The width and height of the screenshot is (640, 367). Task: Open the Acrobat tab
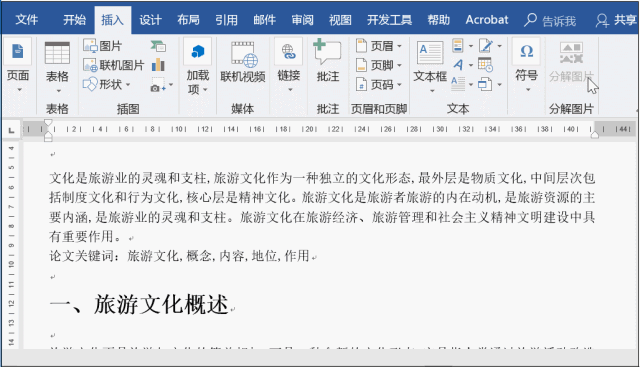coord(487,20)
